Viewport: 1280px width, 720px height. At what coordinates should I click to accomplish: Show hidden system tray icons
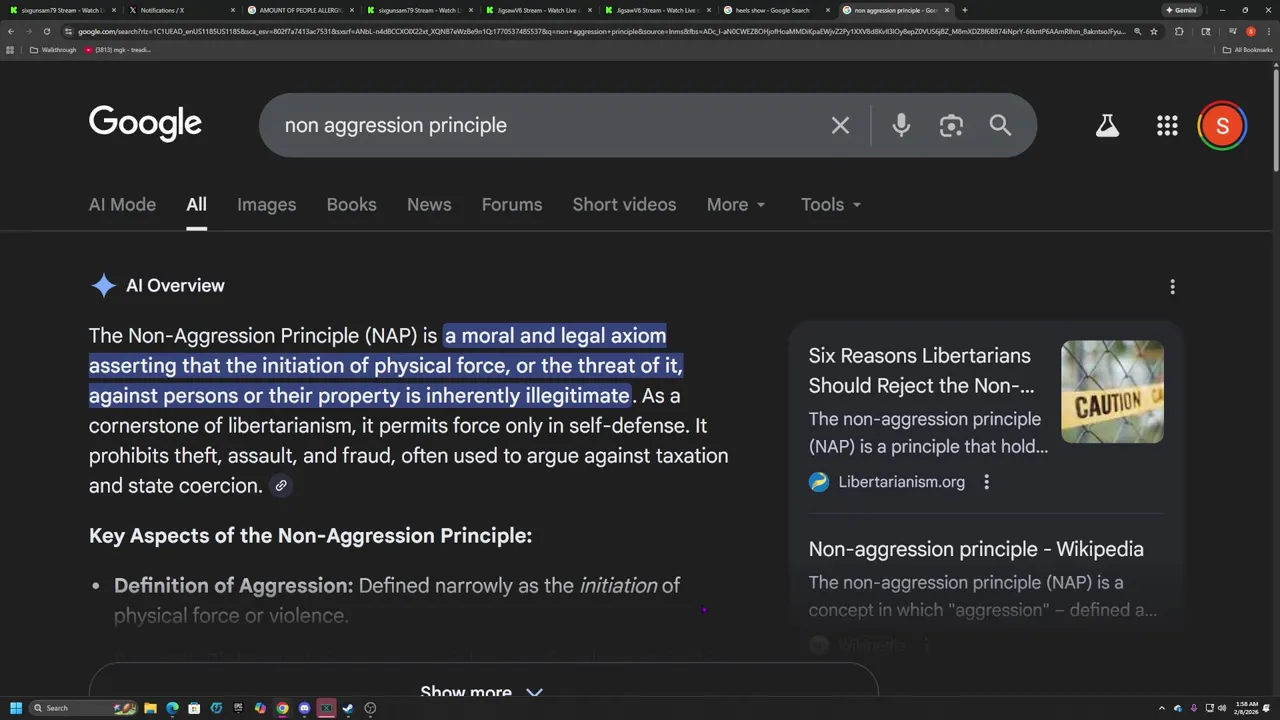(x=1163, y=708)
